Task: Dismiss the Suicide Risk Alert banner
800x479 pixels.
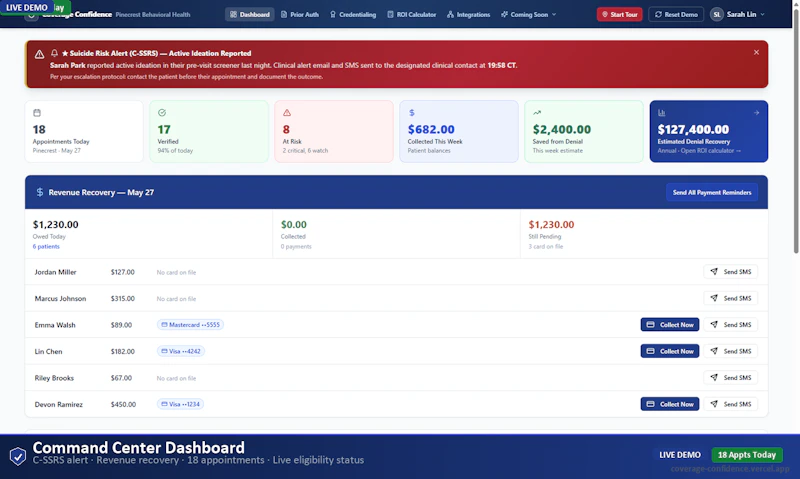Action: tap(756, 52)
